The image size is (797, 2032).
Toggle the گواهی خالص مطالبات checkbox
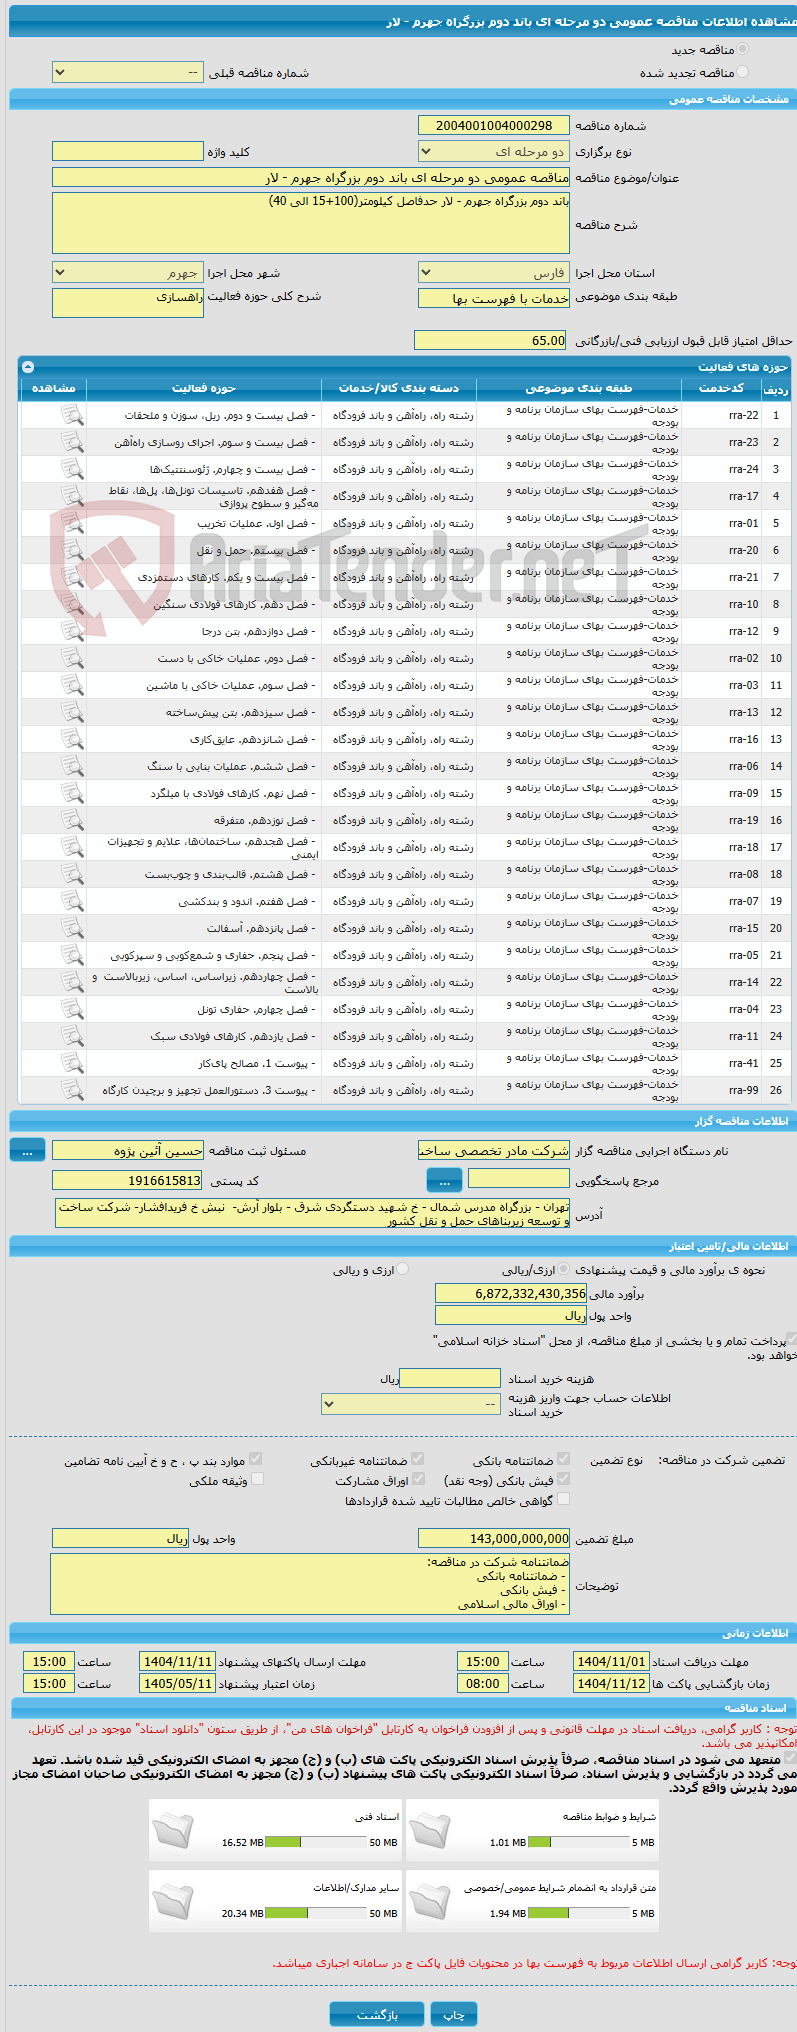pos(563,1499)
